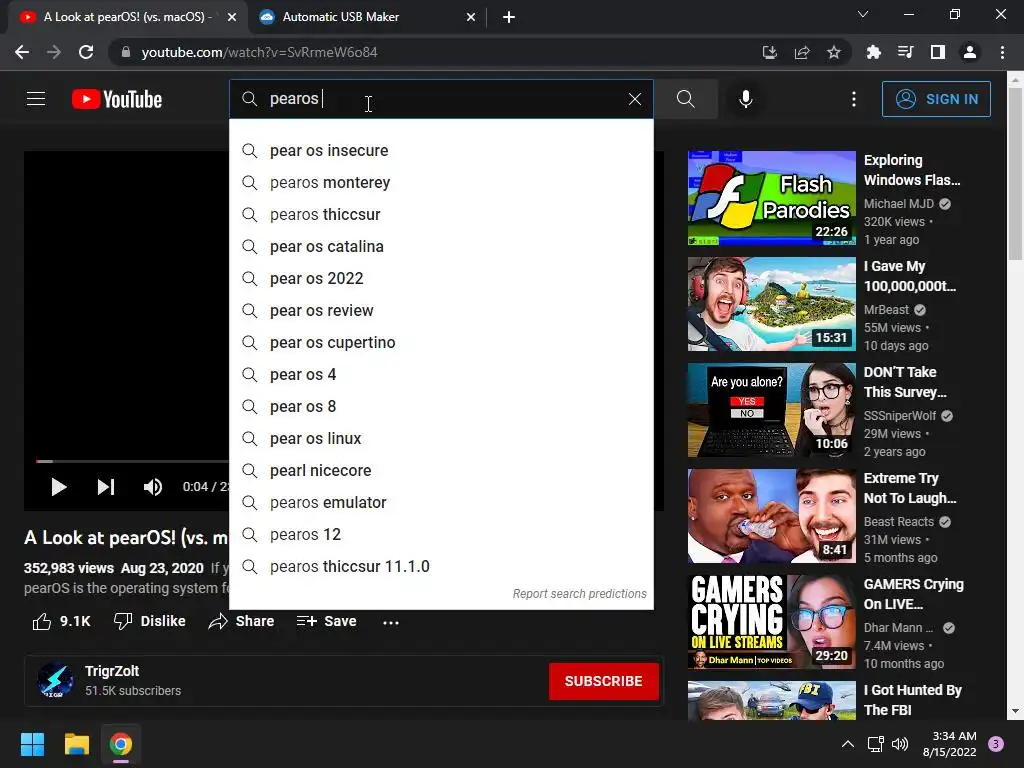Open Chrome media controls icon

[905, 52]
